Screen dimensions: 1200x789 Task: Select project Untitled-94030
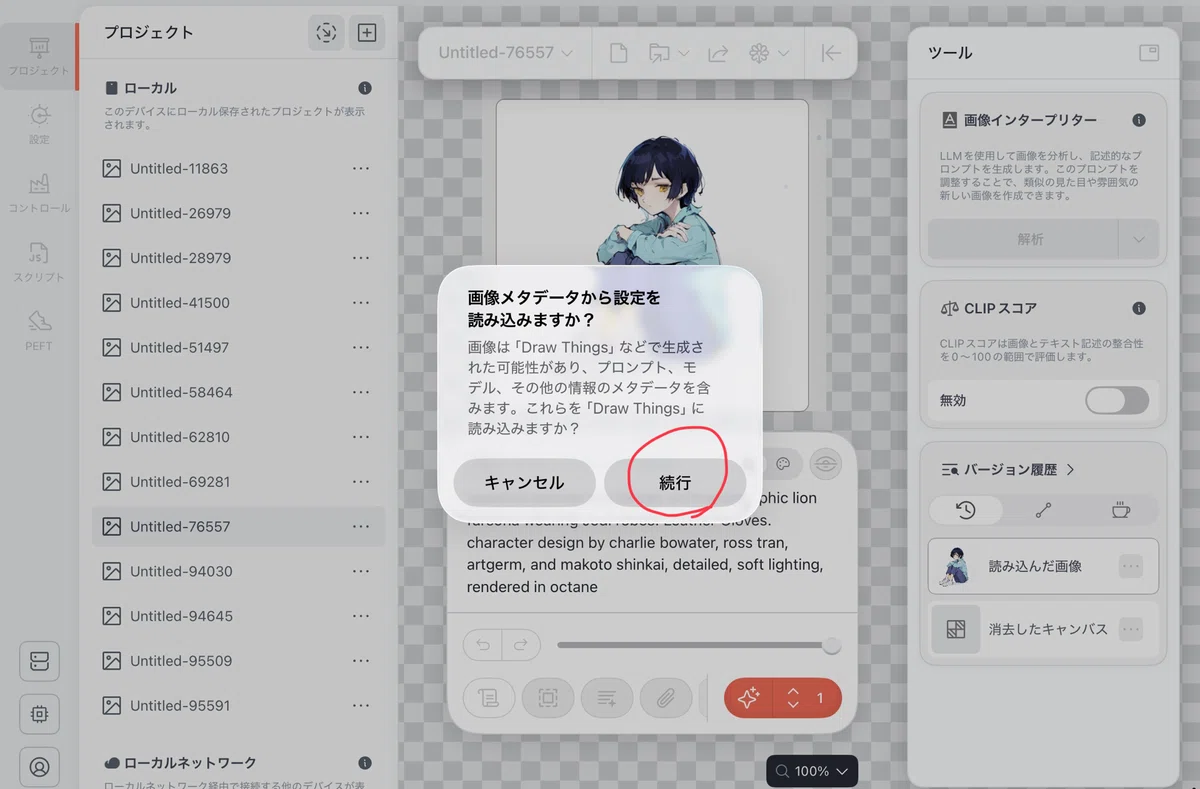[238, 571]
